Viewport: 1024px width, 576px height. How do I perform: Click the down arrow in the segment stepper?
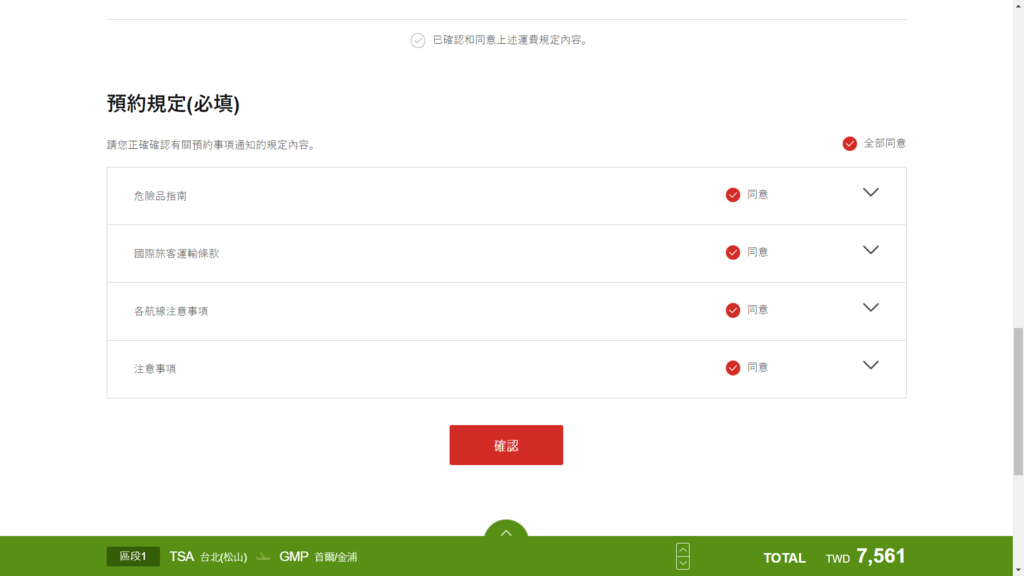point(683,563)
